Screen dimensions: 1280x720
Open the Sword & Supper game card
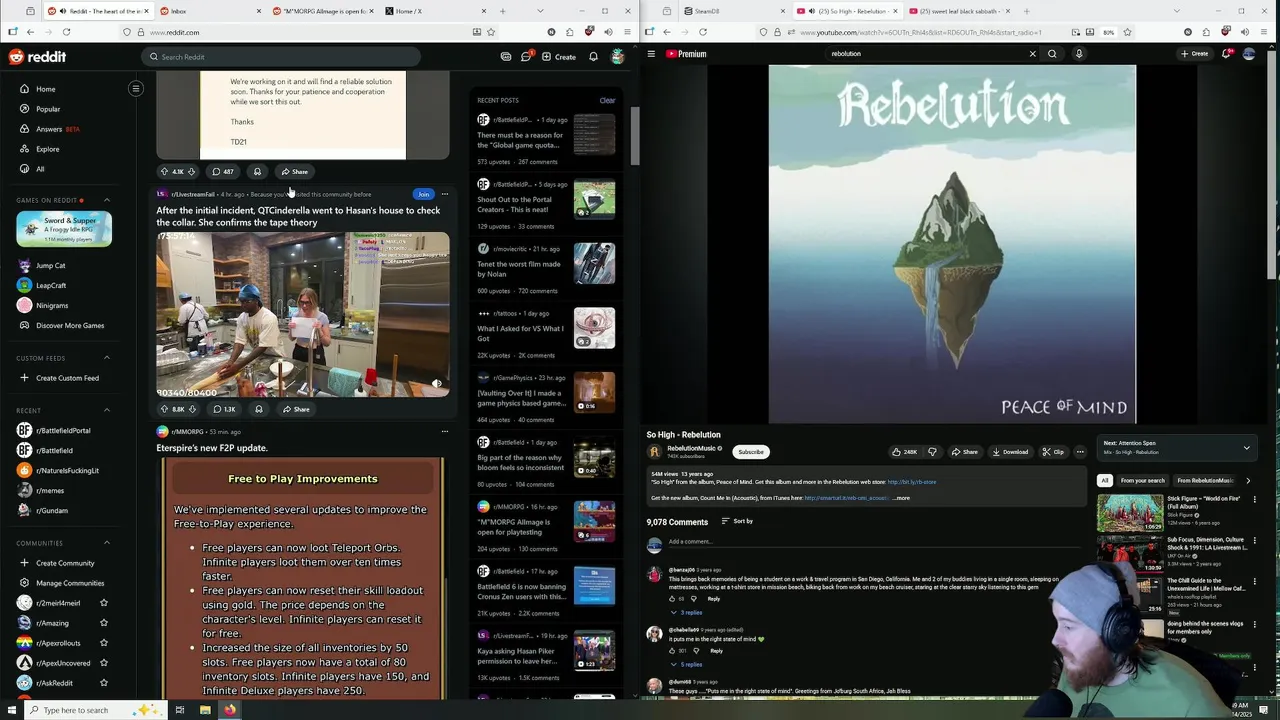(x=64, y=229)
